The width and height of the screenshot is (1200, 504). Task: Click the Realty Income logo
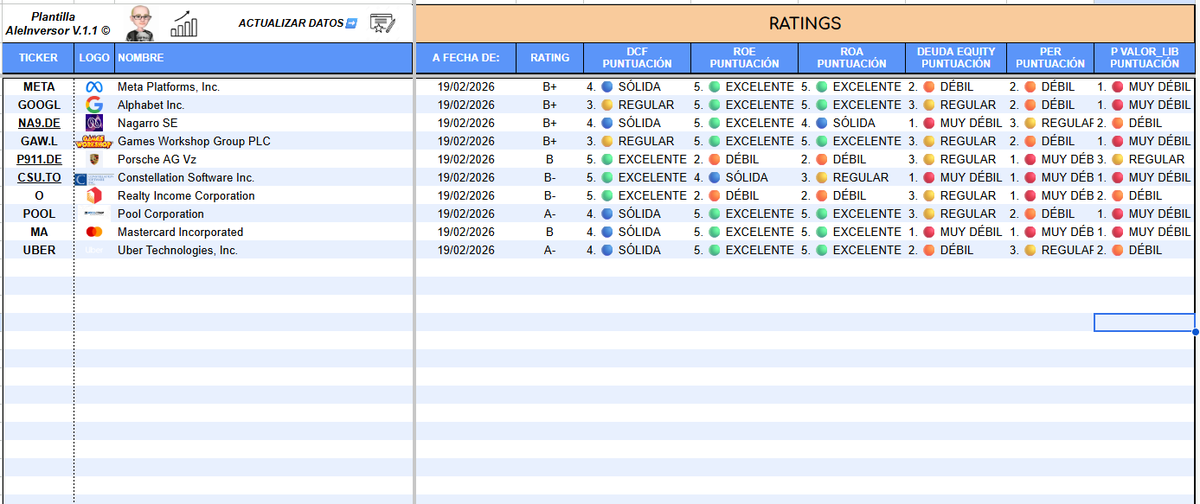click(x=95, y=196)
